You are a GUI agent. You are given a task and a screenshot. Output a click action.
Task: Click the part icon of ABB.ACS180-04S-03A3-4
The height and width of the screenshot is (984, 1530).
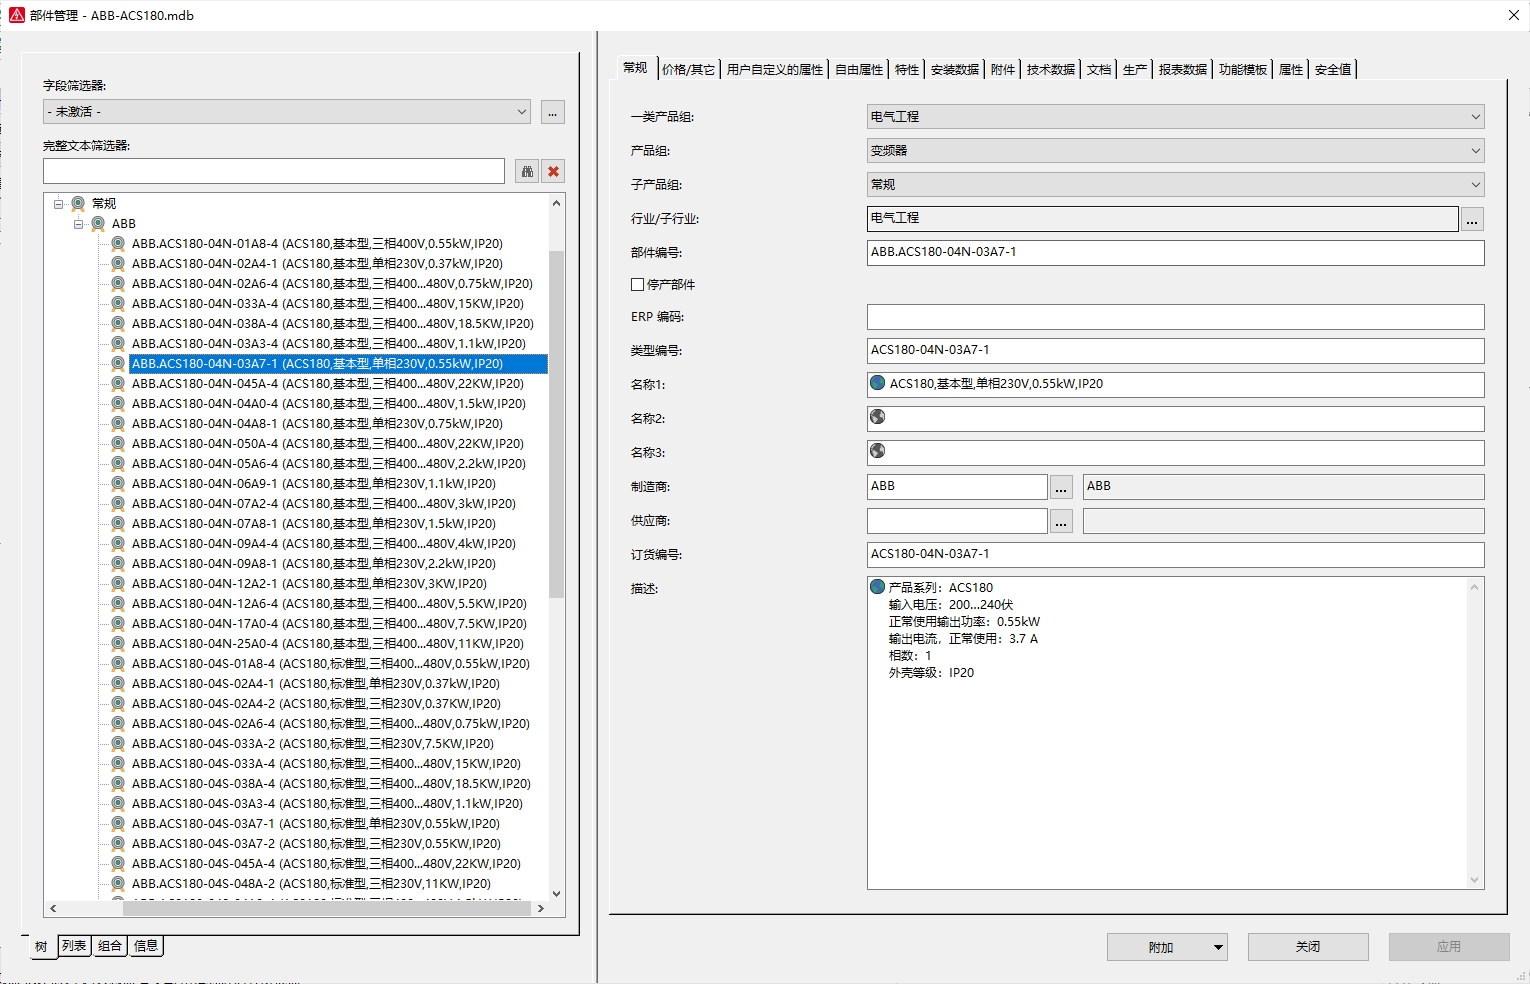(x=118, y=803)
